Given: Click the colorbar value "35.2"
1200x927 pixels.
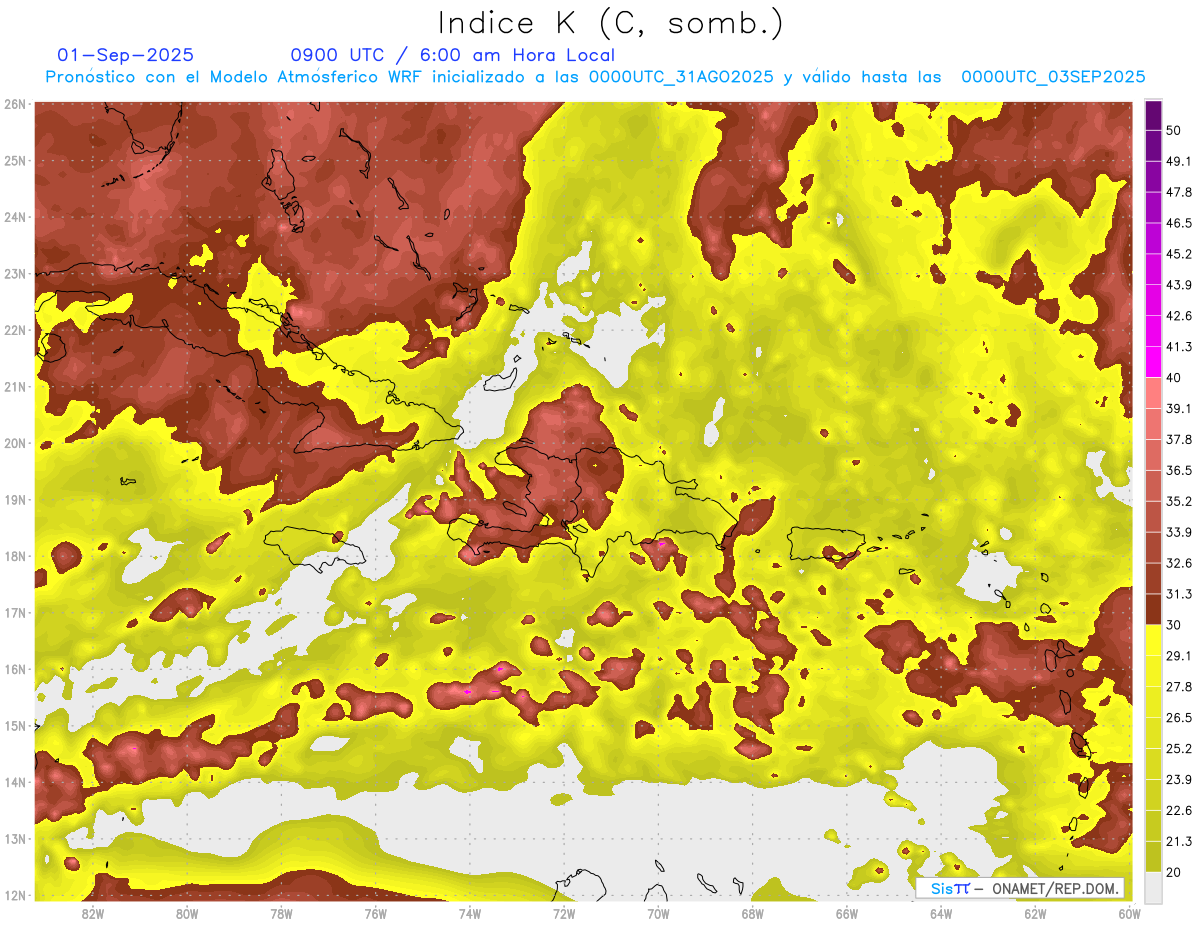Looking at the screenshot, I should coord(1178,501).
